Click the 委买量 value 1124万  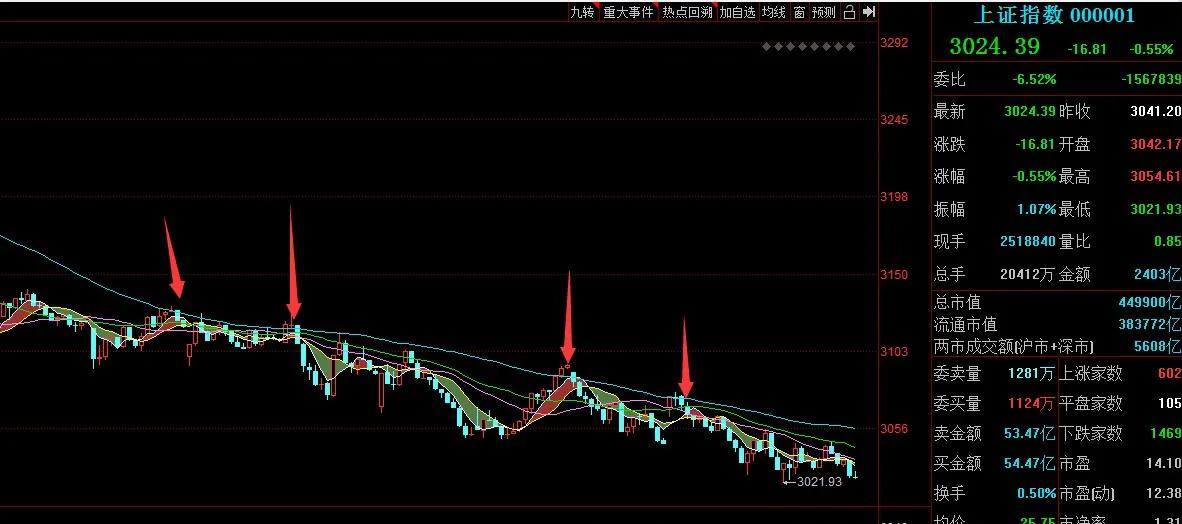pyautogui.click(x=1030, y=403)
